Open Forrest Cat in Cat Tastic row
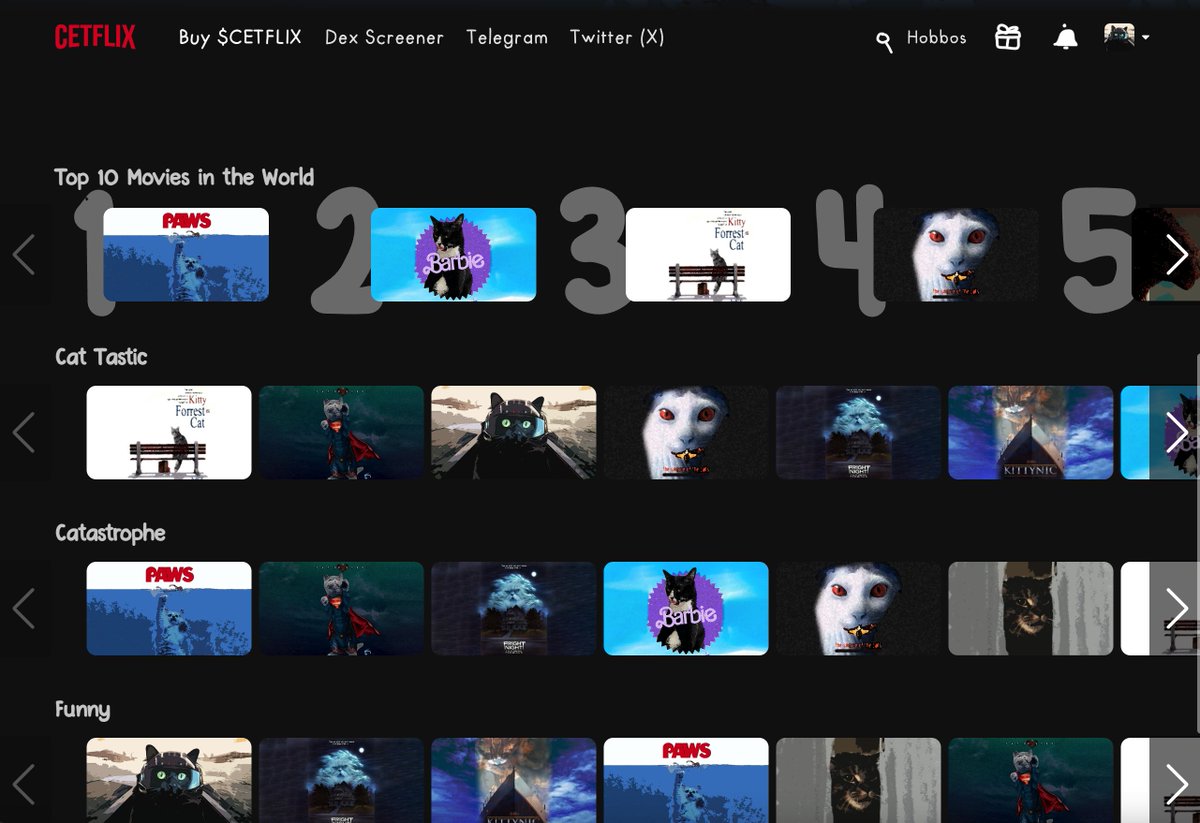 coord(169,432)
